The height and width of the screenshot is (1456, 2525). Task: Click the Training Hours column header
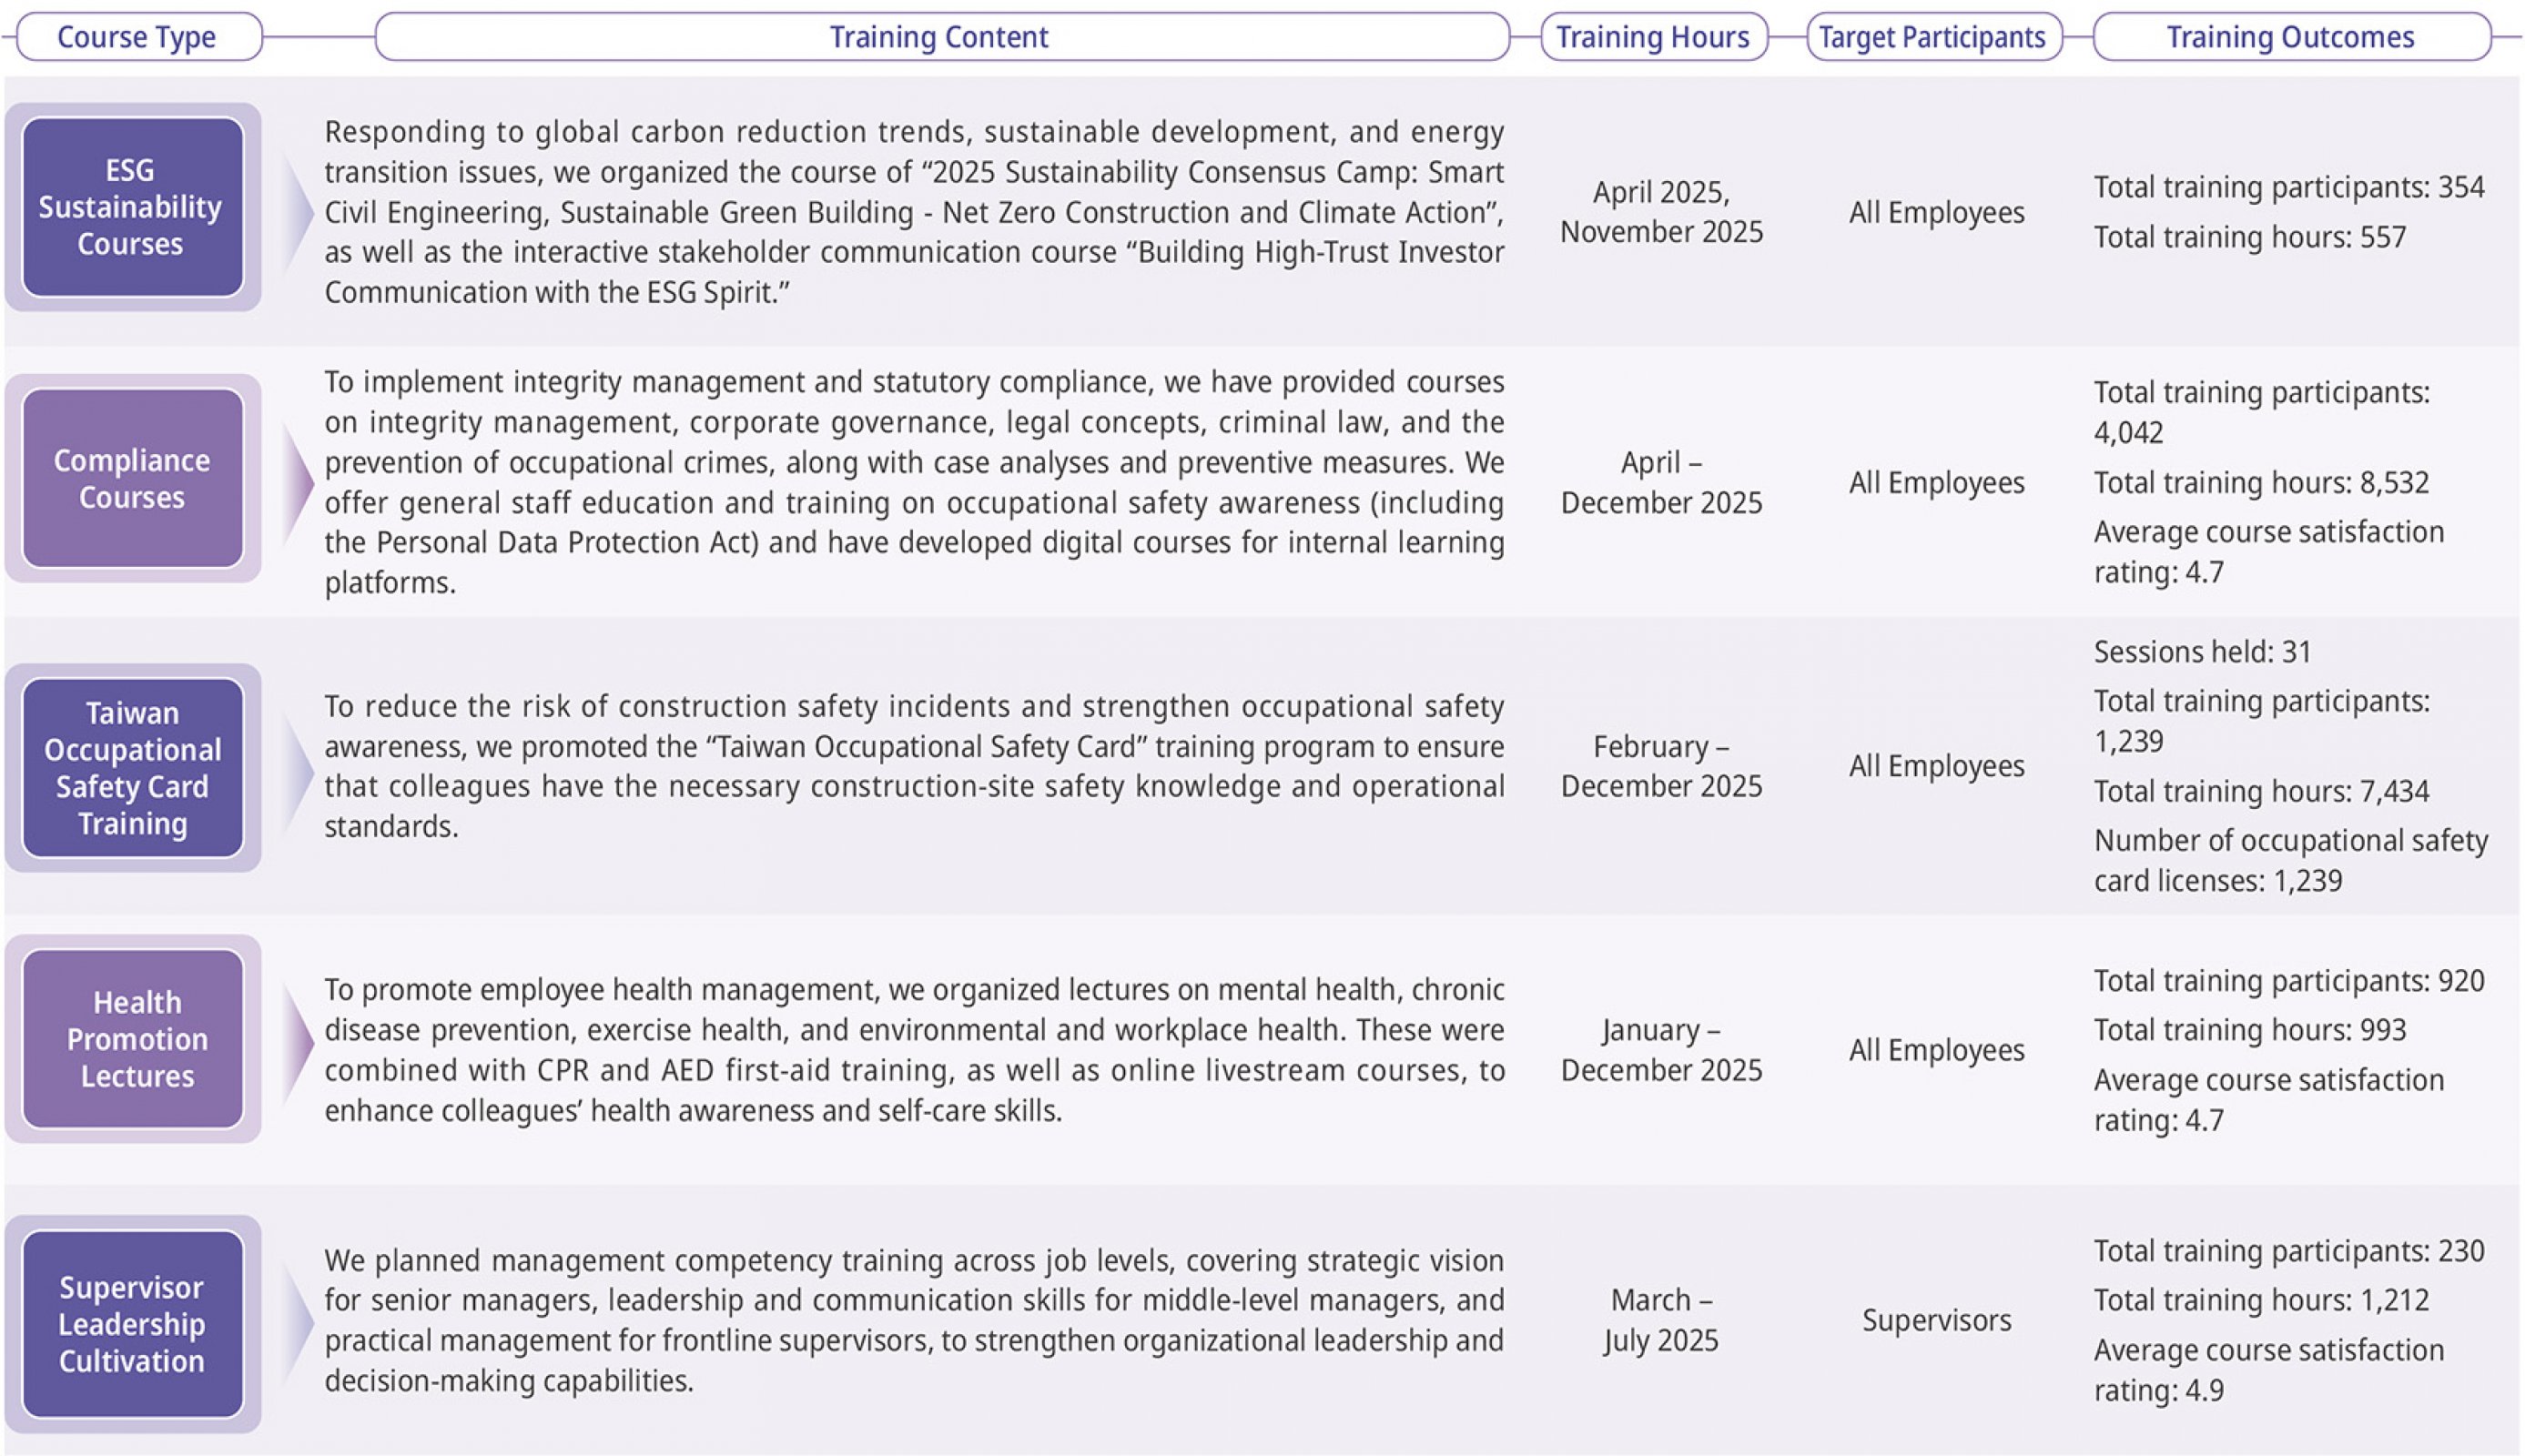1654,37
